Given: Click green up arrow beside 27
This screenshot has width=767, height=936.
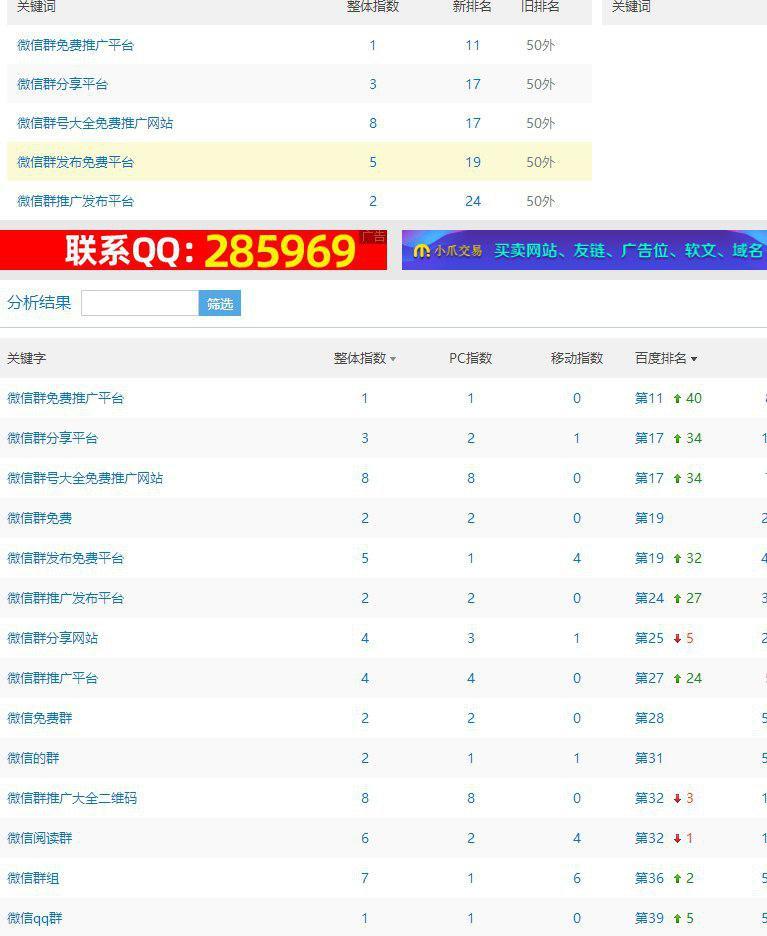Looking at the screenshot, I should point(677,599).
